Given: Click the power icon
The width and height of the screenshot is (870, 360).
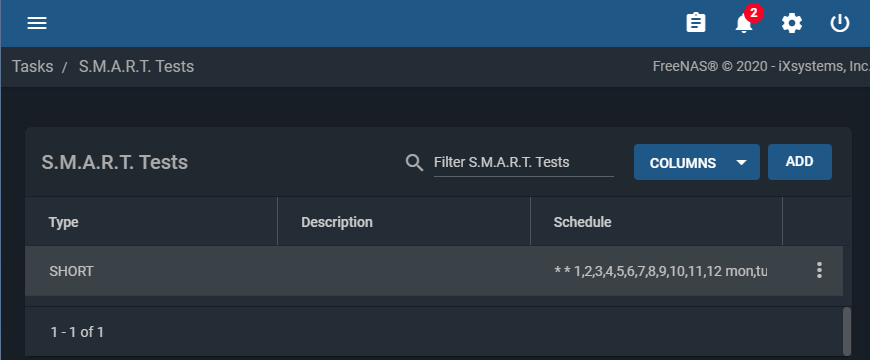Looking at the screenshot, I should pos(839,23).
